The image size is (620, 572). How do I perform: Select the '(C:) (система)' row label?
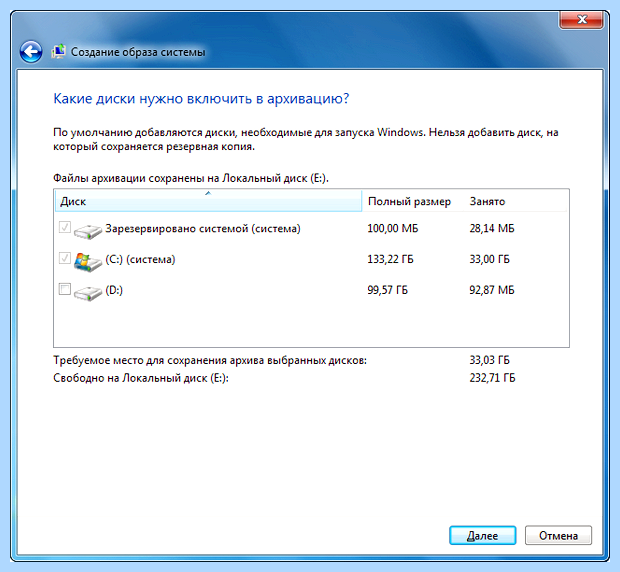pos(140,259)
